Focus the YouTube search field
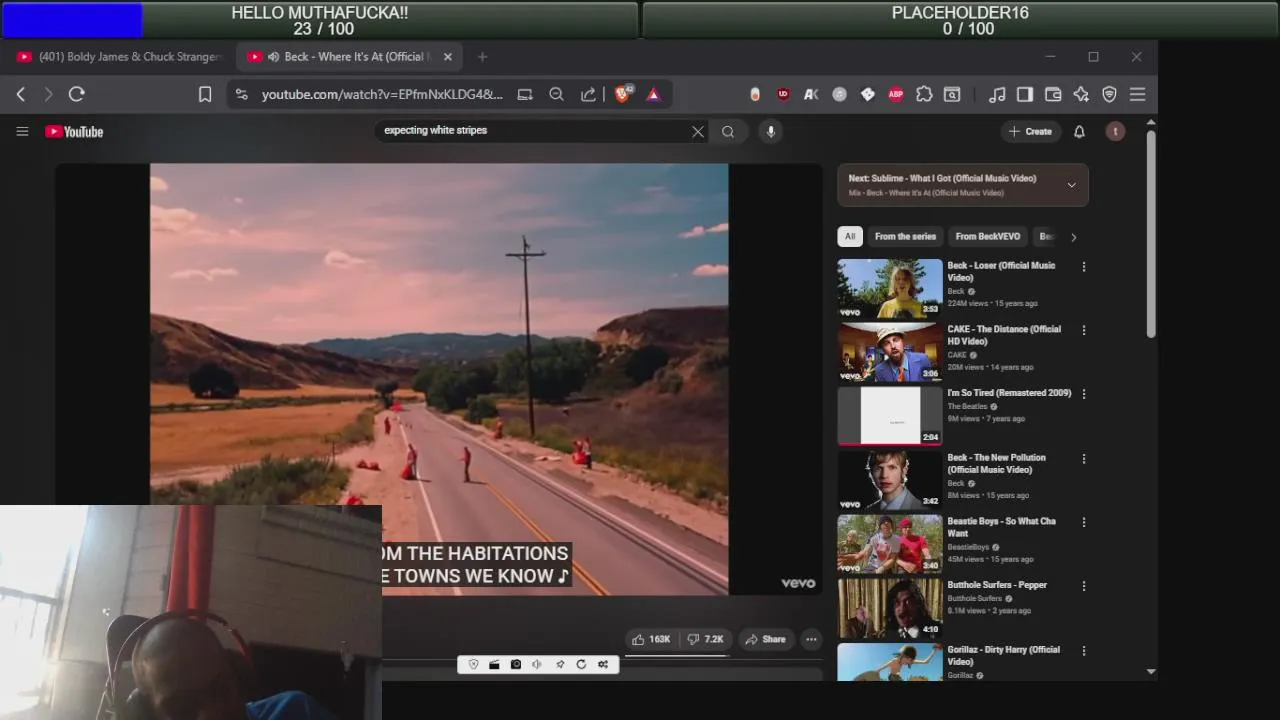 pos(535,131)
